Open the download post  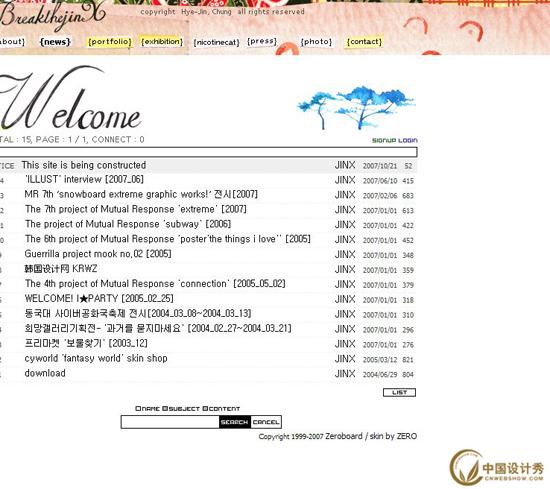(x=45, y=373)
